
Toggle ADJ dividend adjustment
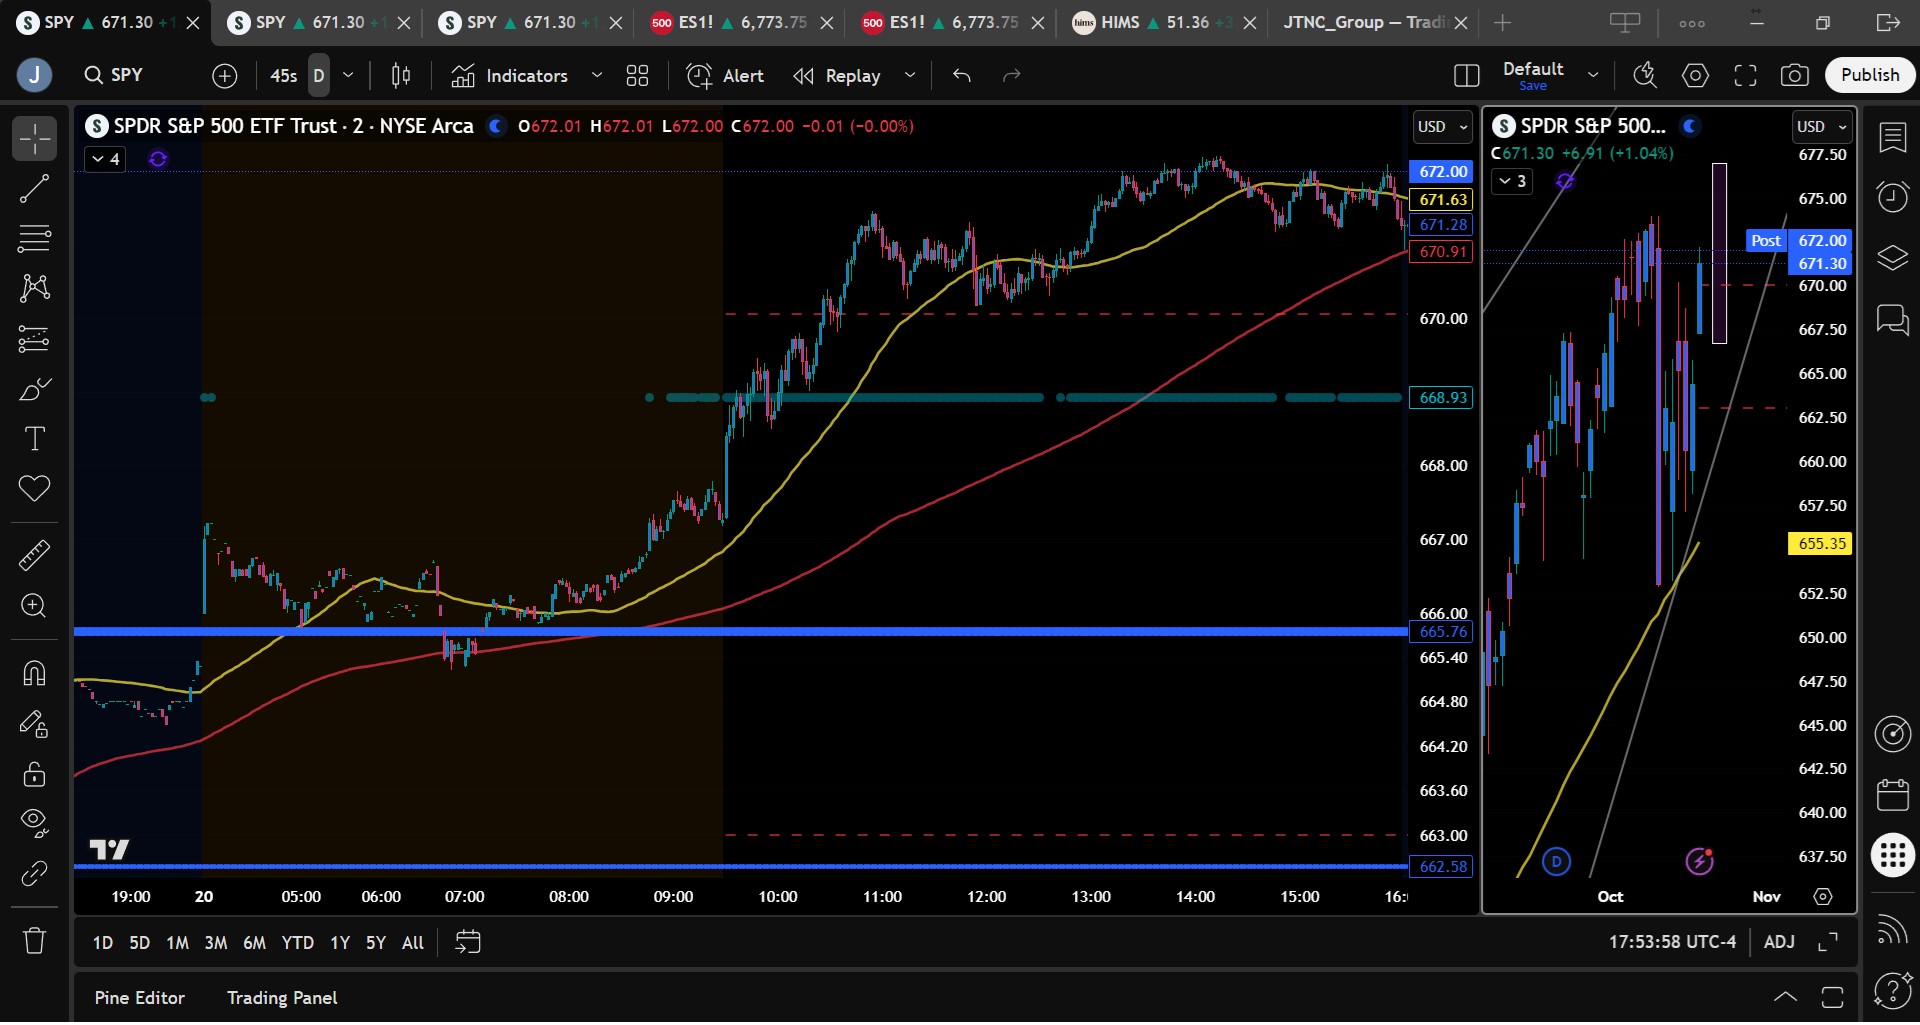pyautogui.click(x=1779, y=942)
